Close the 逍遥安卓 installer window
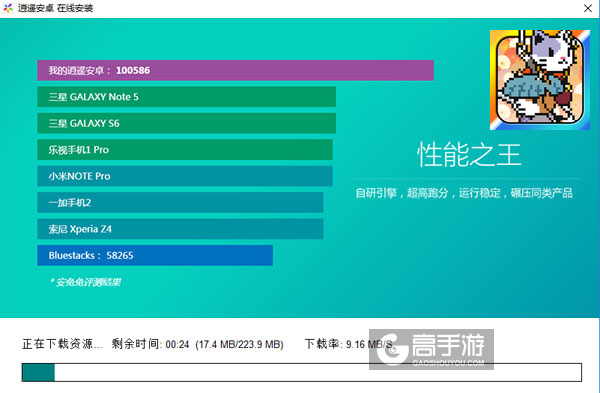Image resolution: width=600 pixels, height=393 pixels. click(x=588, y=8)
